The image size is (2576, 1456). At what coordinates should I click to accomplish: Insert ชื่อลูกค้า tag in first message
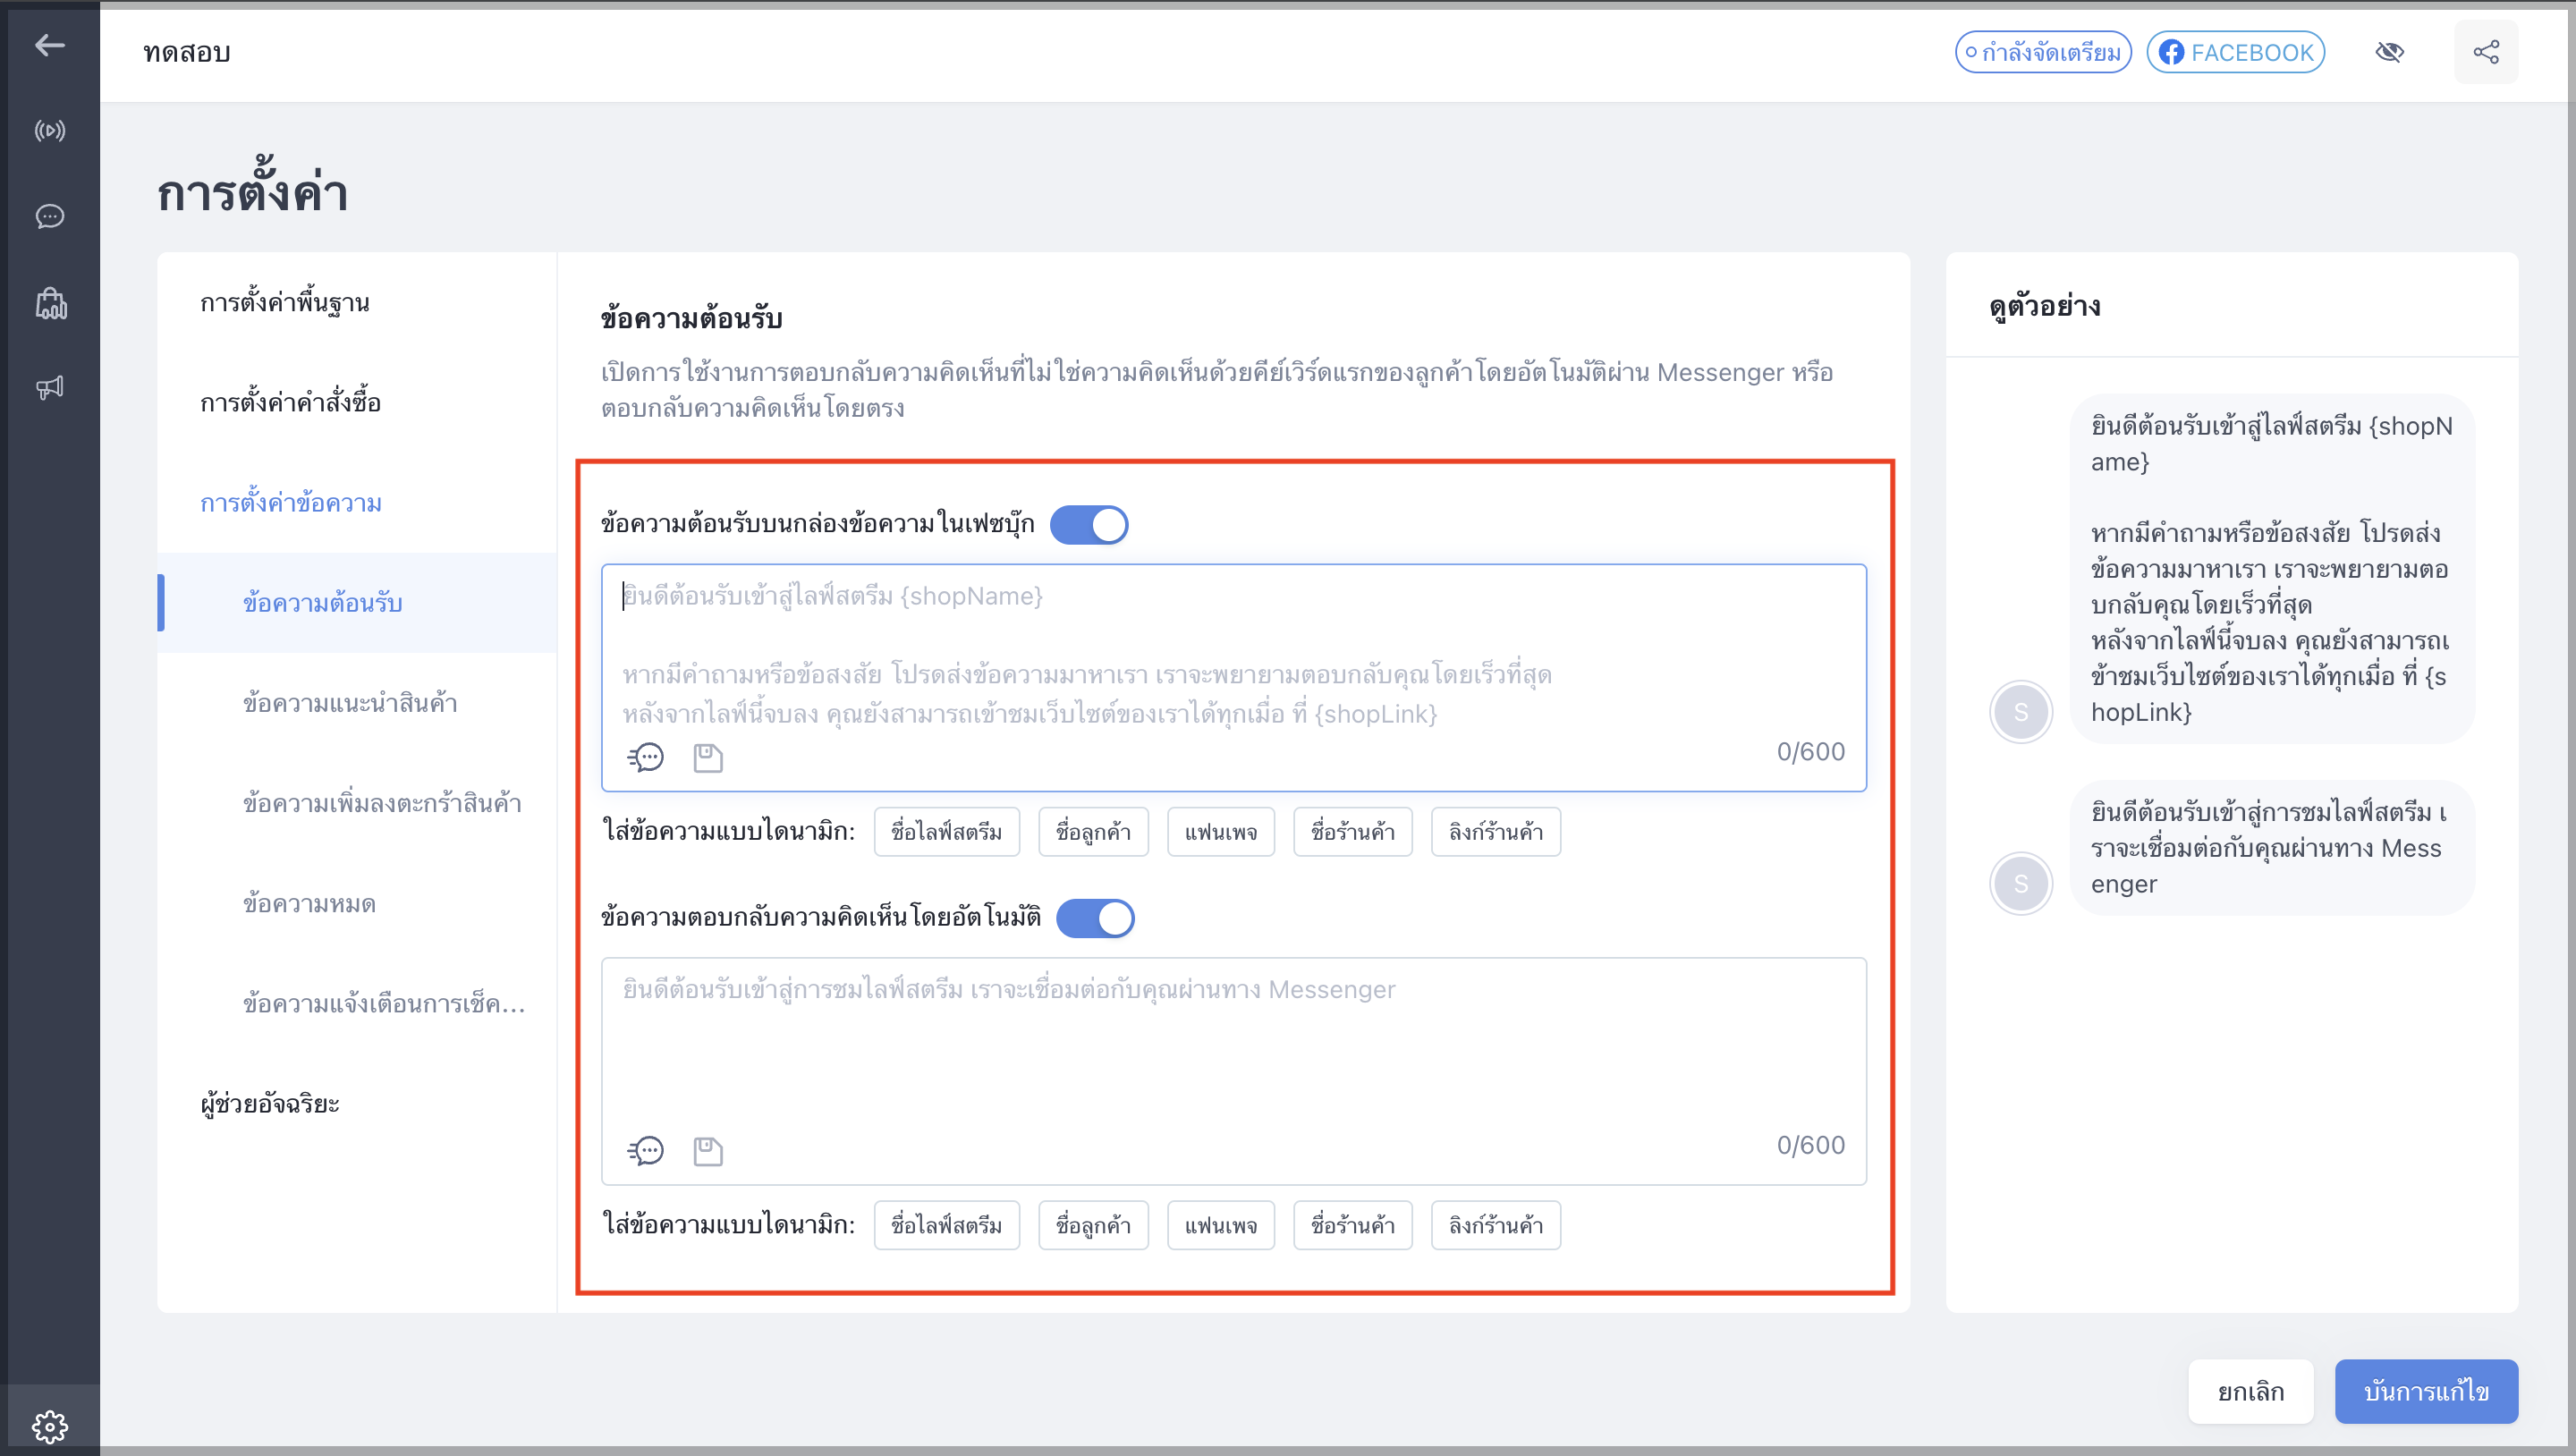[x=1093, y=832]
